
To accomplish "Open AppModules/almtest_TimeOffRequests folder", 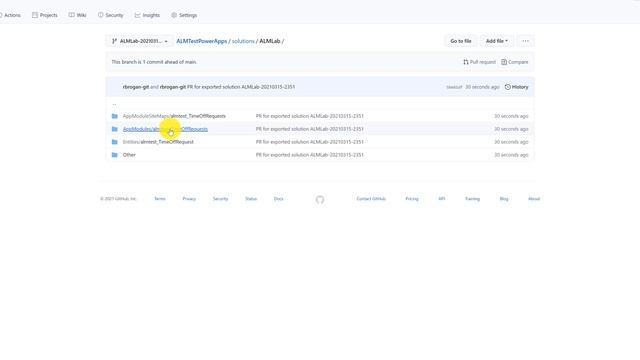I will coord(165,129).
